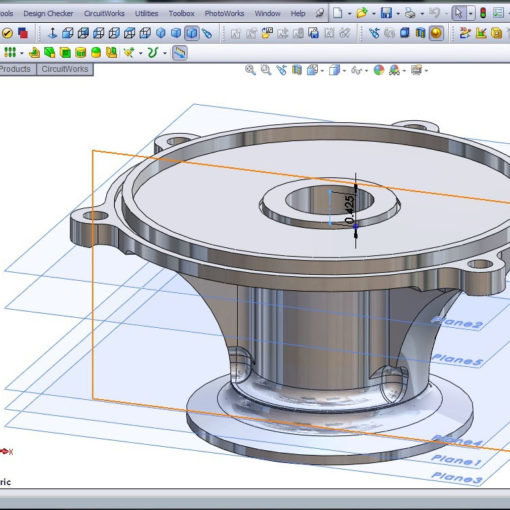Expand the Reference Geometry dropdown arrow
The width and height of the screenshot is (510, 510).
(141, 53)
